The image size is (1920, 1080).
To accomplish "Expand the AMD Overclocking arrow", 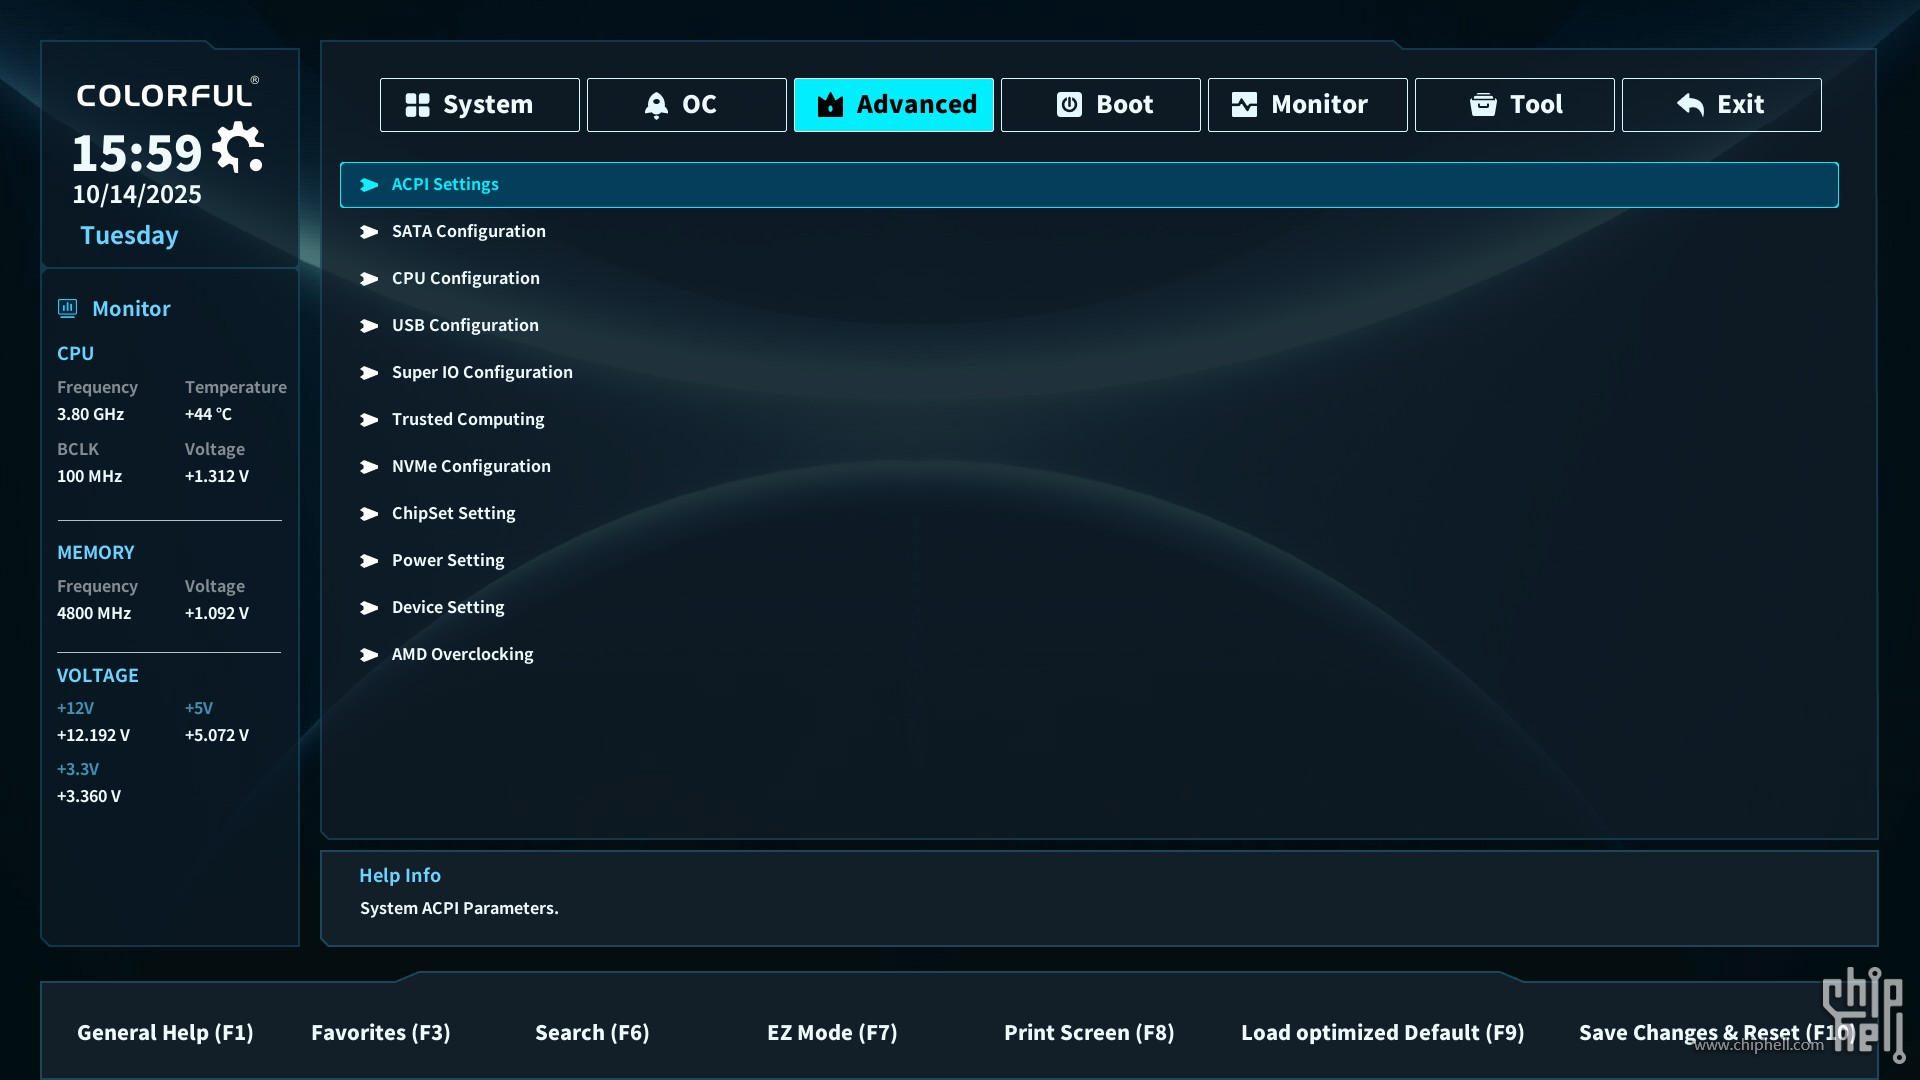I will (369, 655).
